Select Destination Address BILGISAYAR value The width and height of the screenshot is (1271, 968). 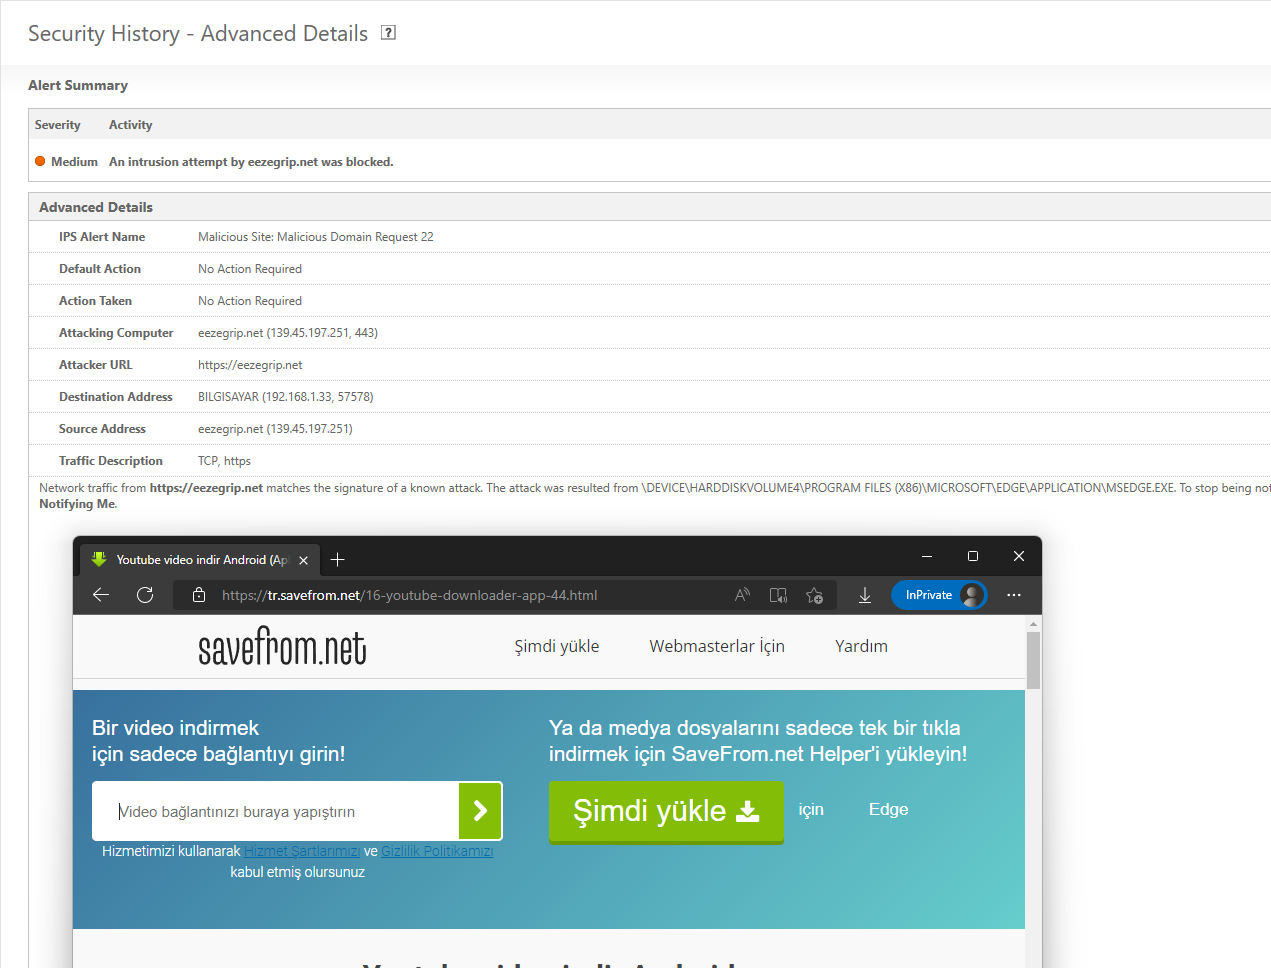[x=286, y=397]
